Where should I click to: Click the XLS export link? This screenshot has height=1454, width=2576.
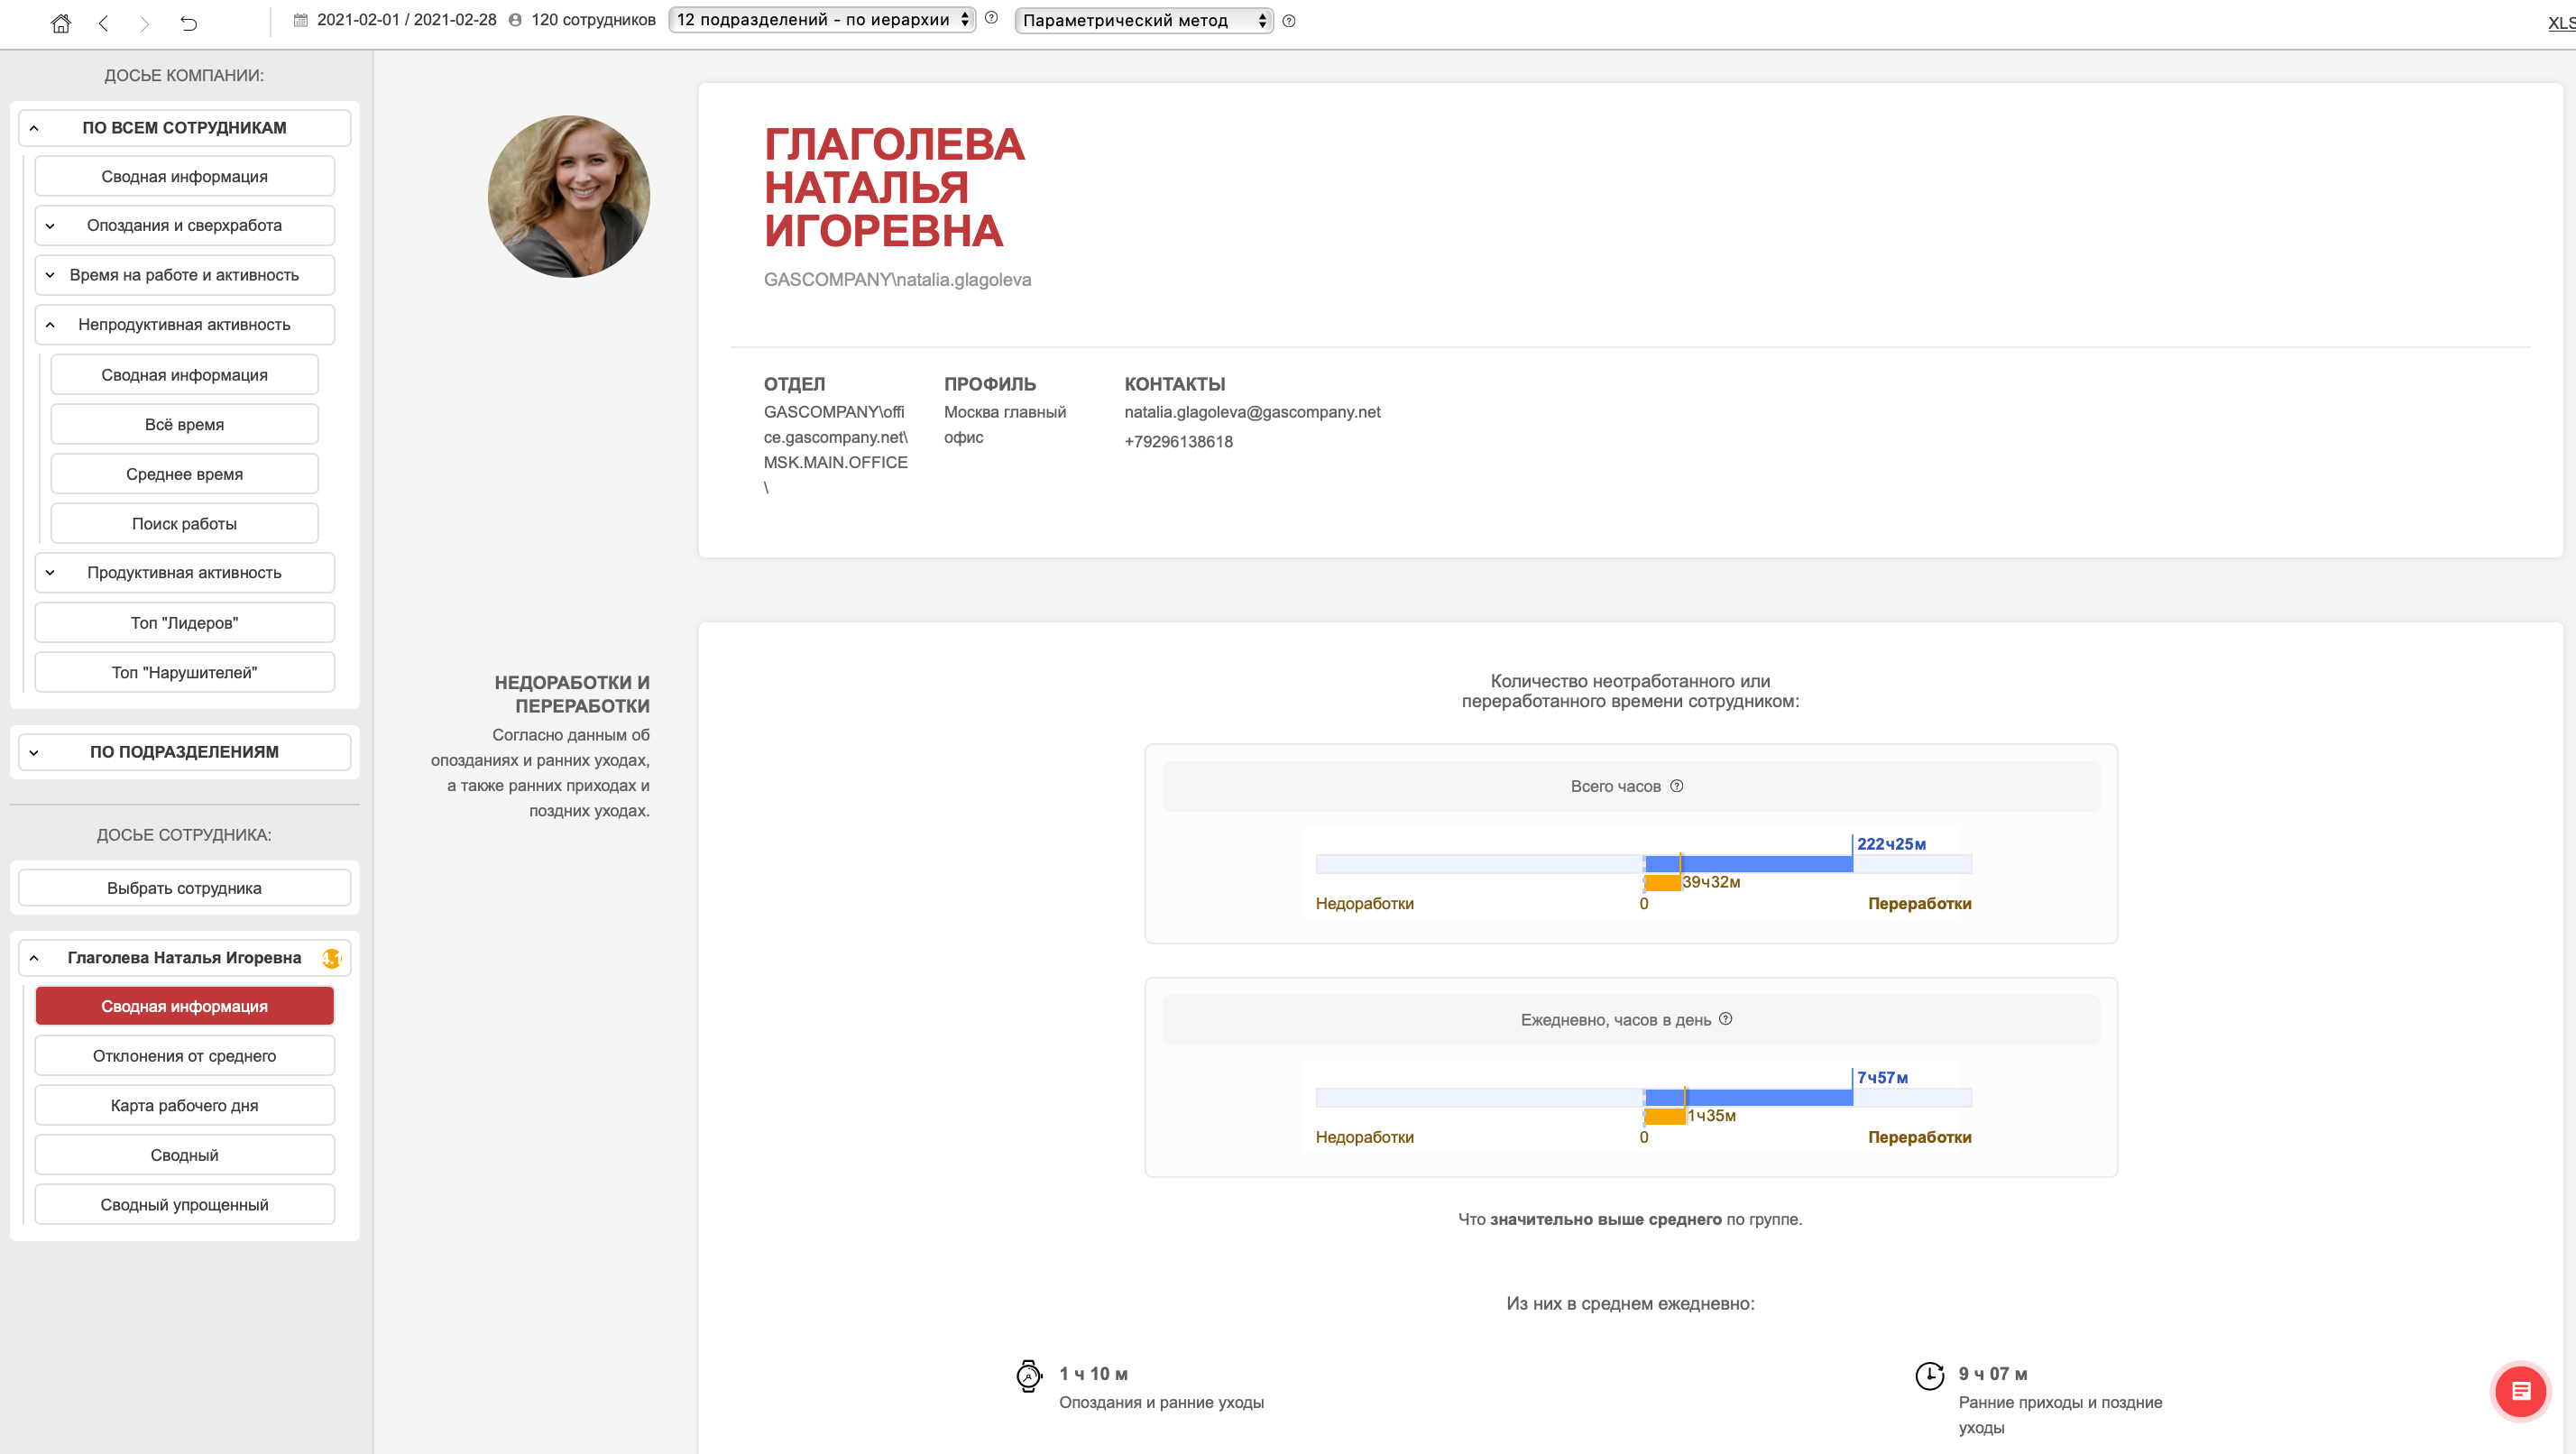coord(2561,22)
